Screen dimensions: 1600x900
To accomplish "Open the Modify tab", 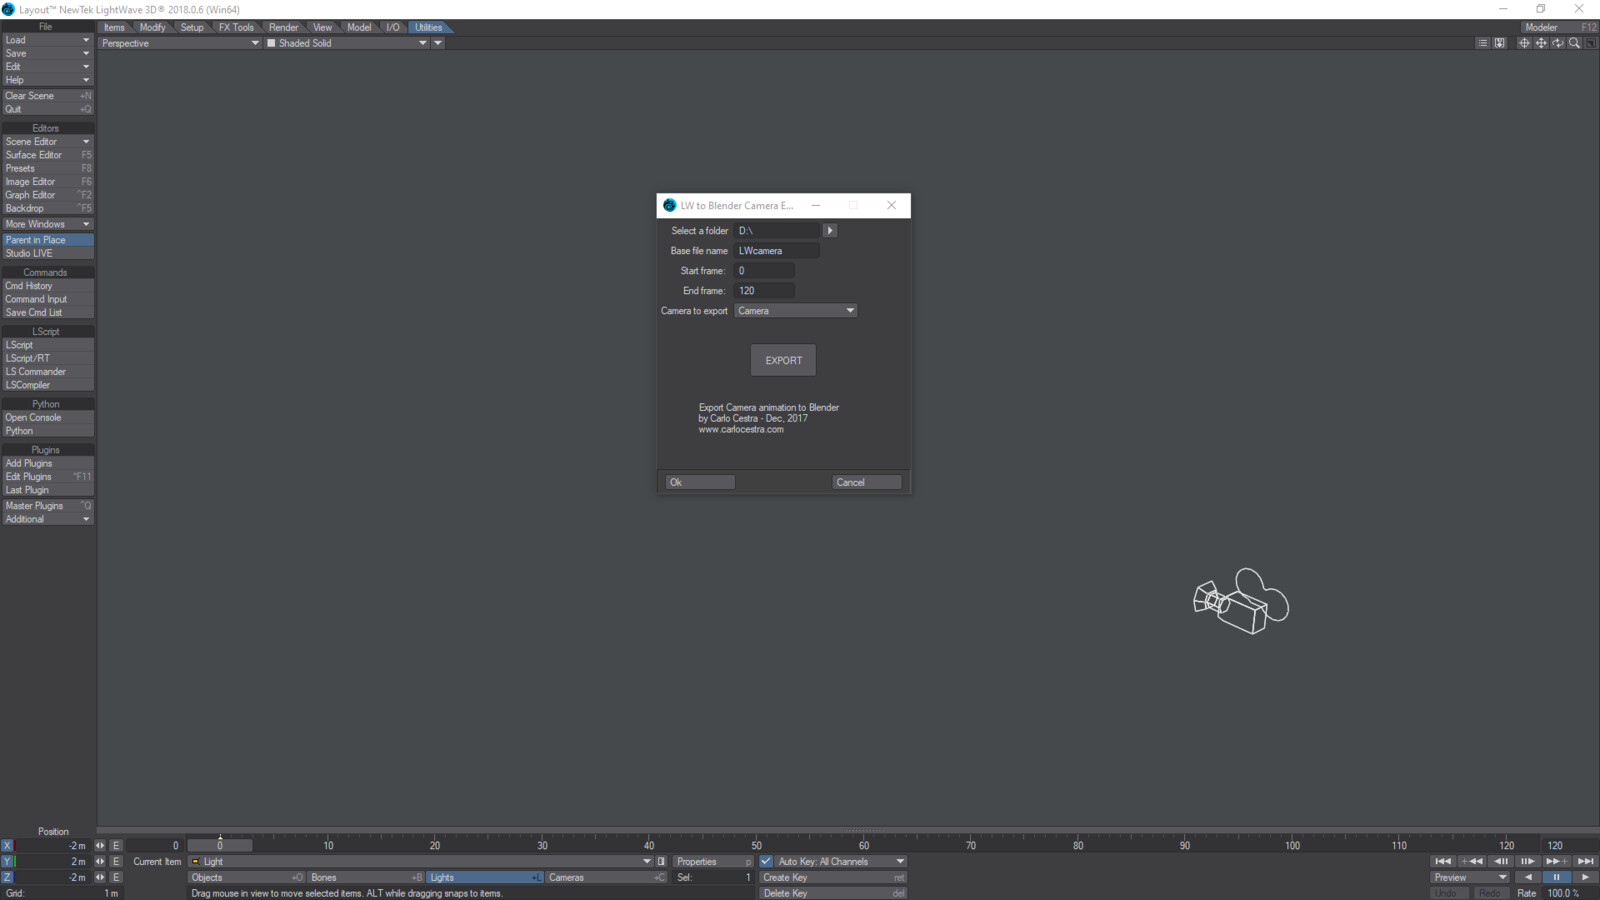I will [152, 27].
